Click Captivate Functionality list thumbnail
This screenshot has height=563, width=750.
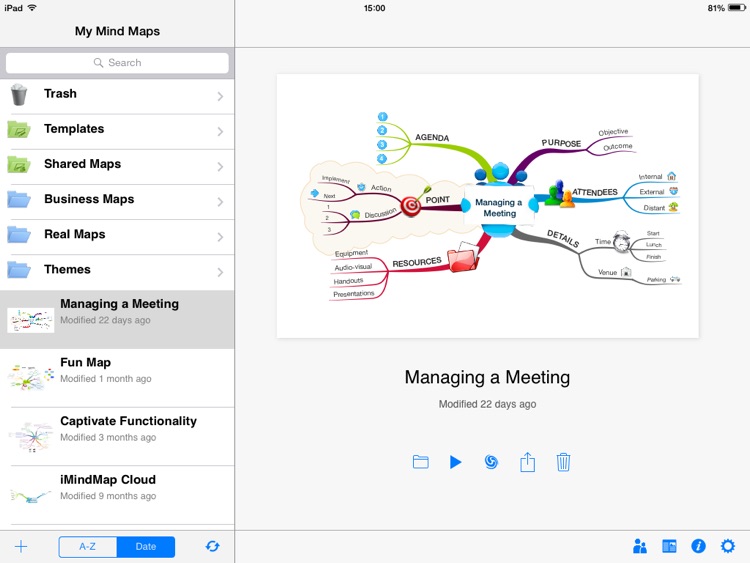[x=31, y=437]
